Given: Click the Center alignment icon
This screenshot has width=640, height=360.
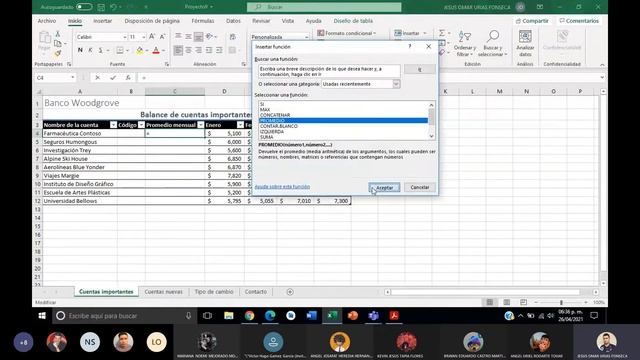Looking at the screenshot, I should click(188, 50).
